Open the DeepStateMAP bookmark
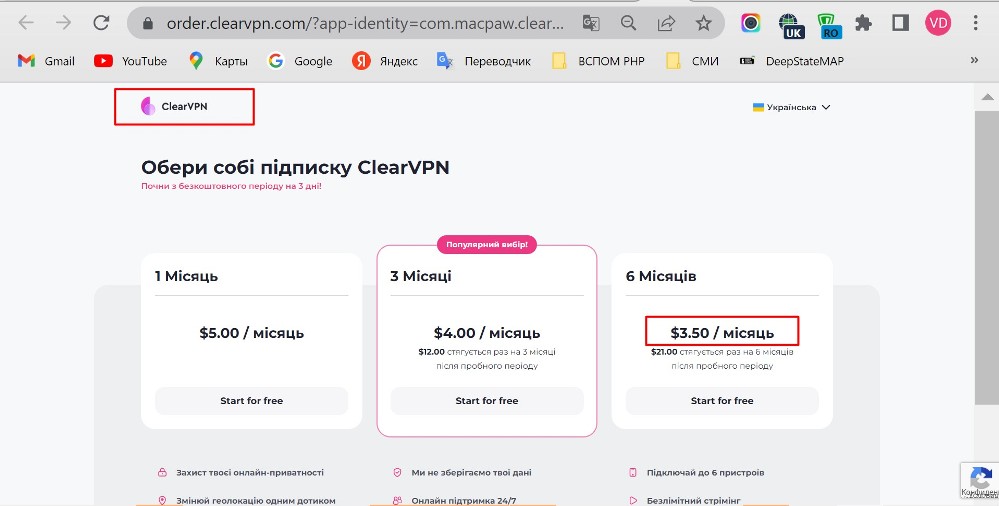This screenshot has width=999, height=506. [792, 61]
